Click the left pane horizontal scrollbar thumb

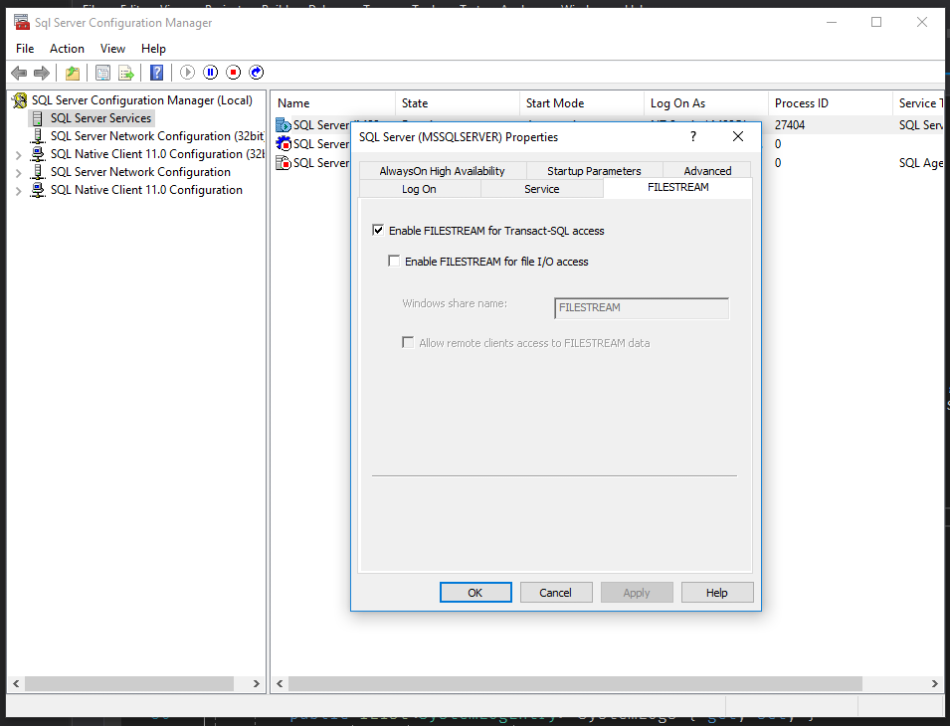[x=129, y=684]
